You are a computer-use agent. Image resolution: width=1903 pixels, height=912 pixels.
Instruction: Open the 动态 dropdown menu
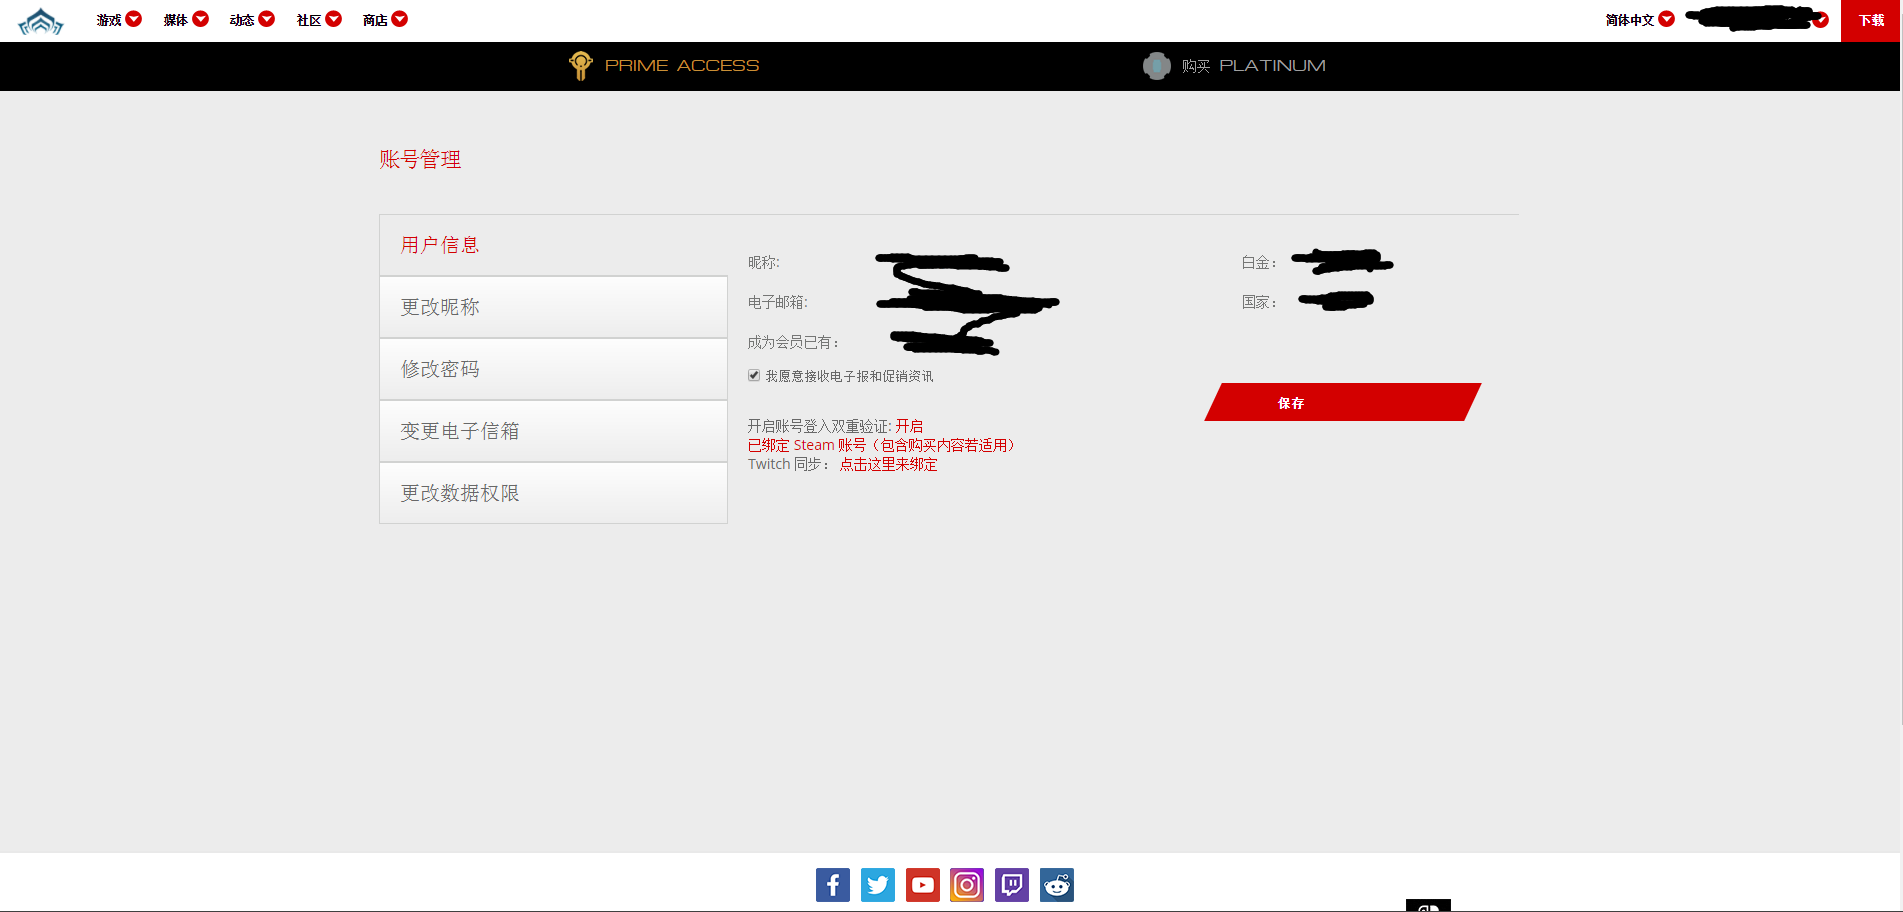[252, 19]
